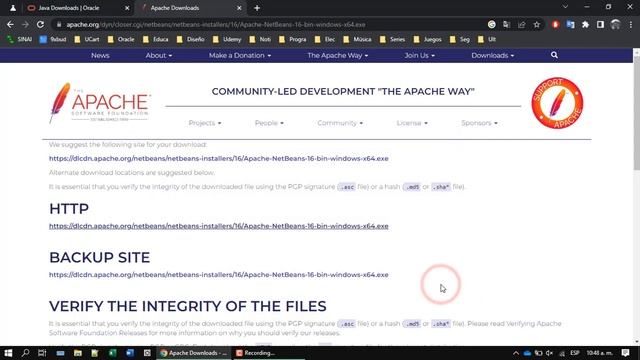Open the blue Google Translate extension

pyautogui.click(x=570, y=24)
